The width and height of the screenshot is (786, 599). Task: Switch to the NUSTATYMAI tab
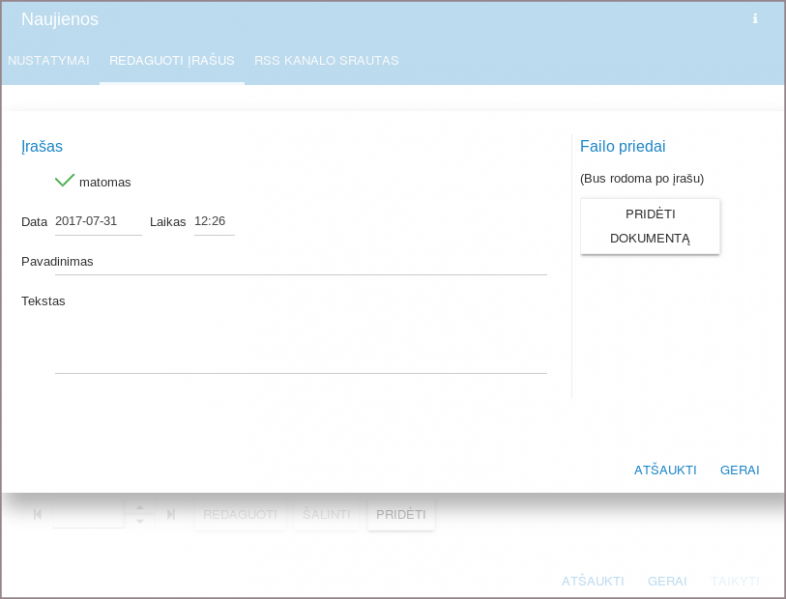[49, 61]
